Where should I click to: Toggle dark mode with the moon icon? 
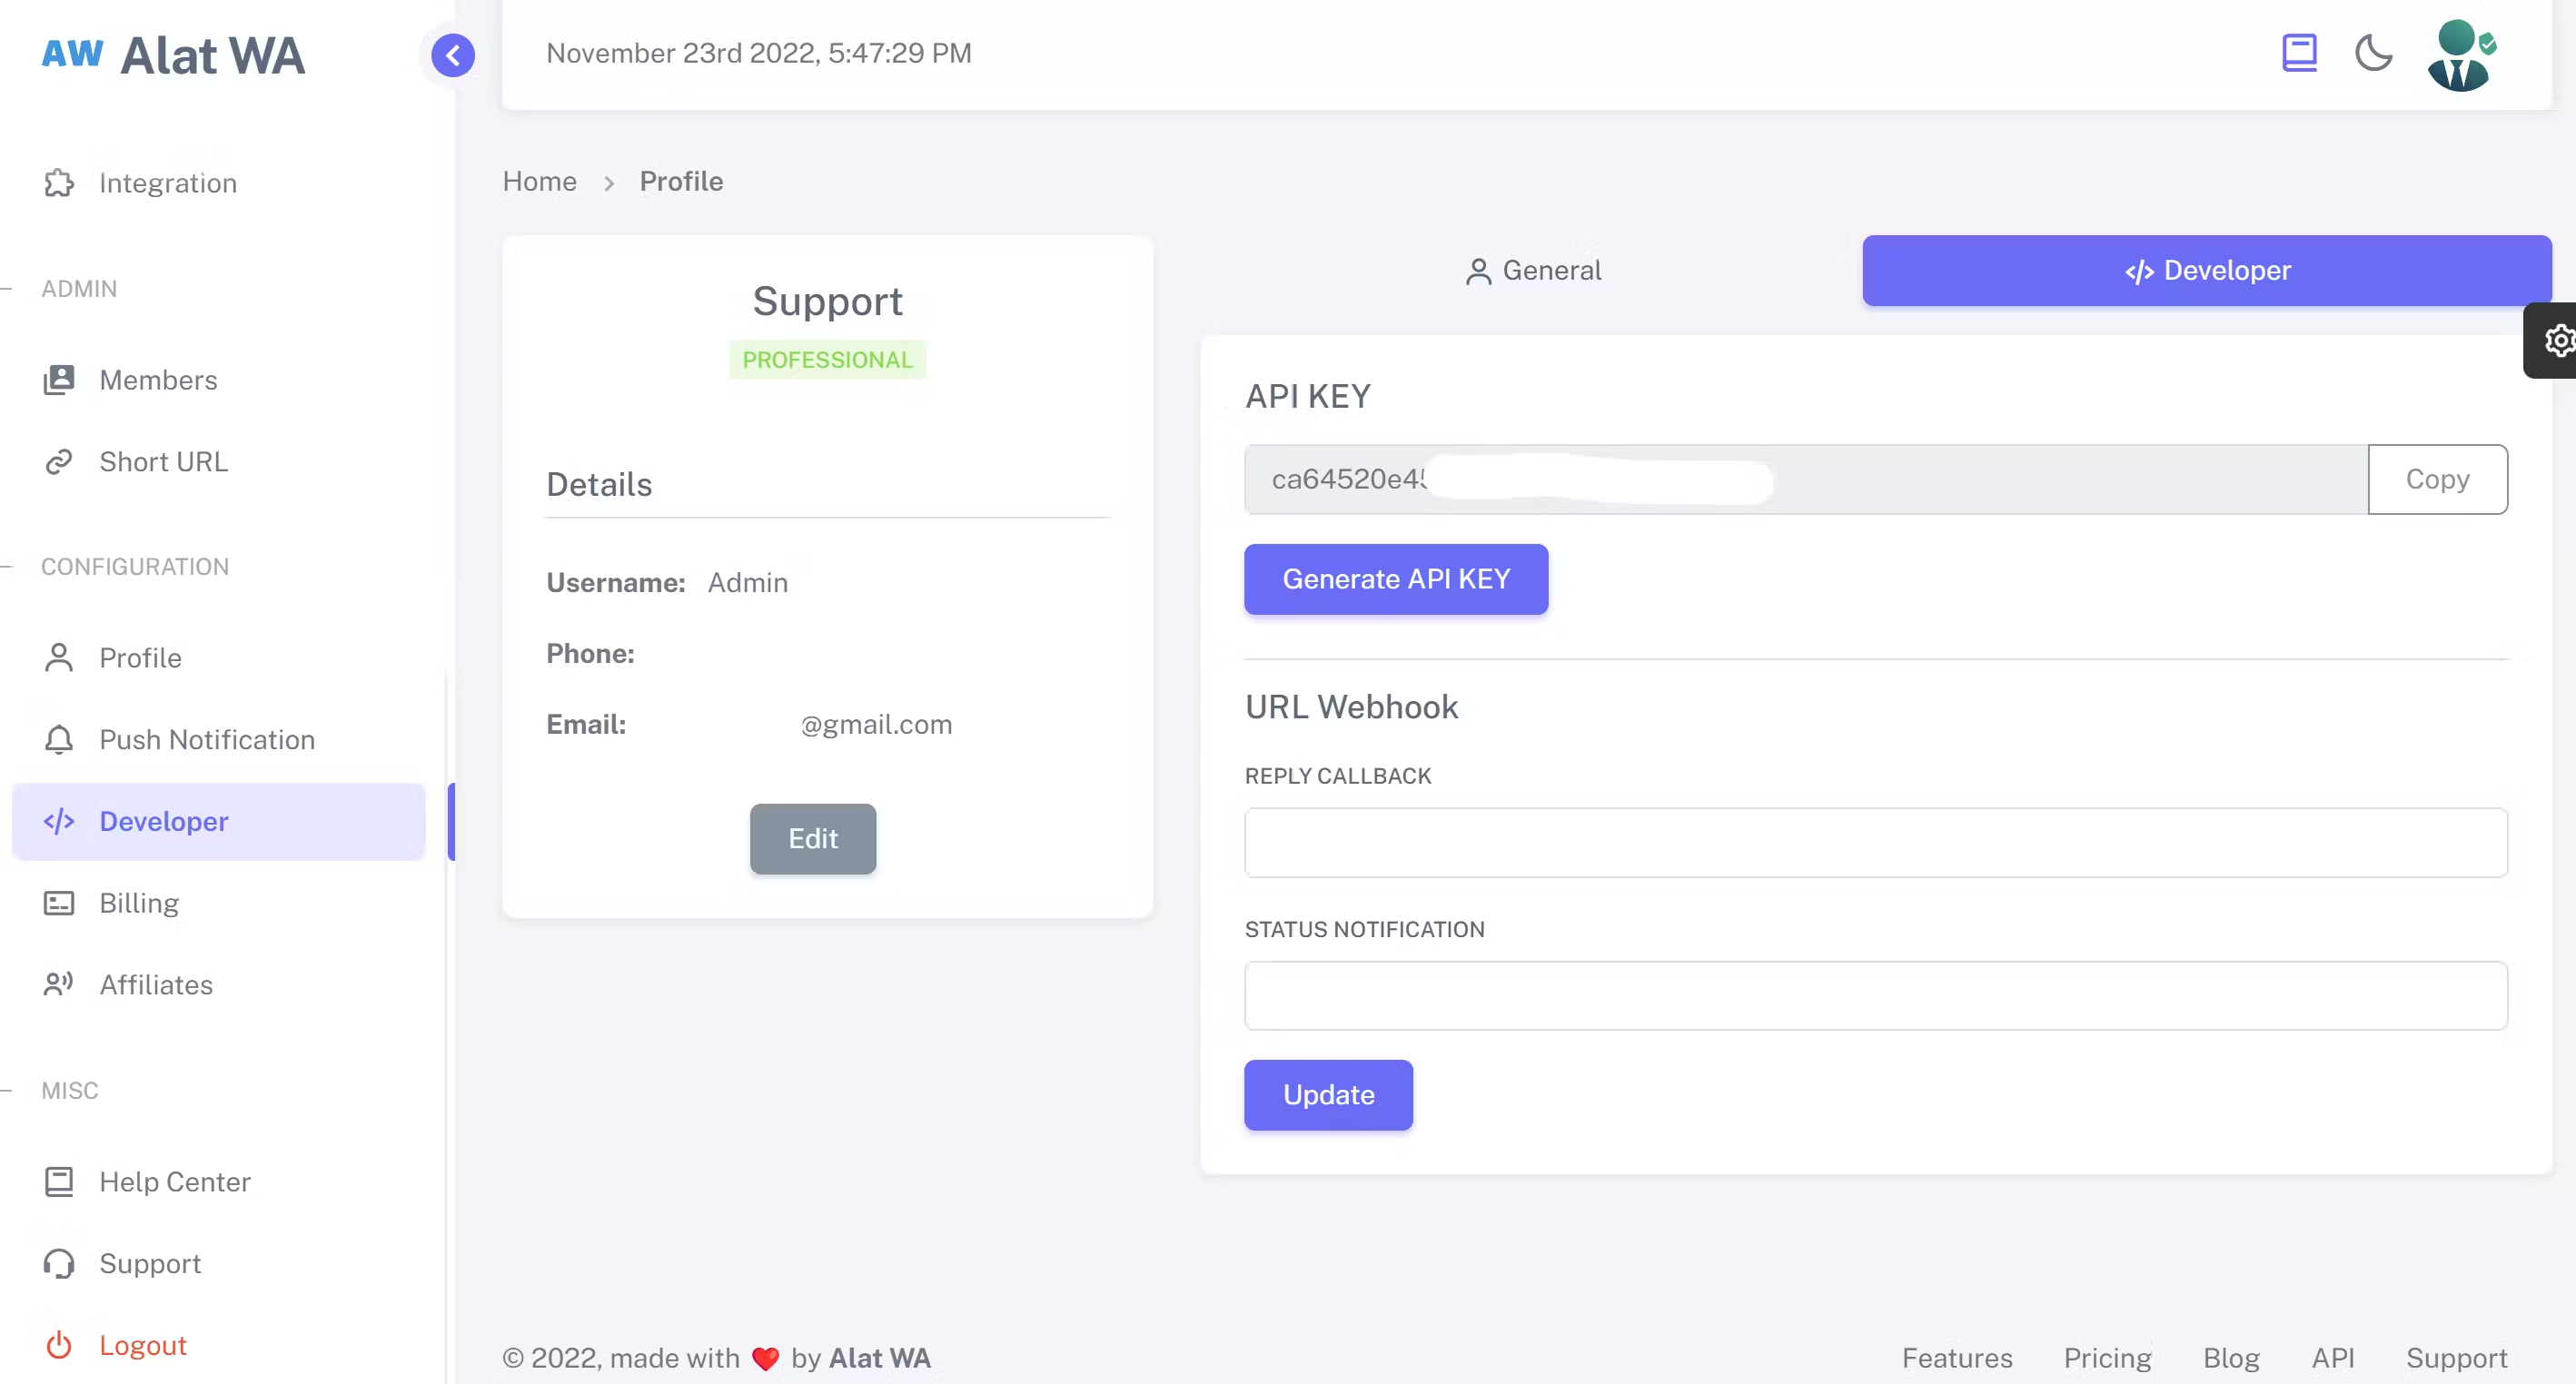pyautogui.click(x=2373, y=53)
